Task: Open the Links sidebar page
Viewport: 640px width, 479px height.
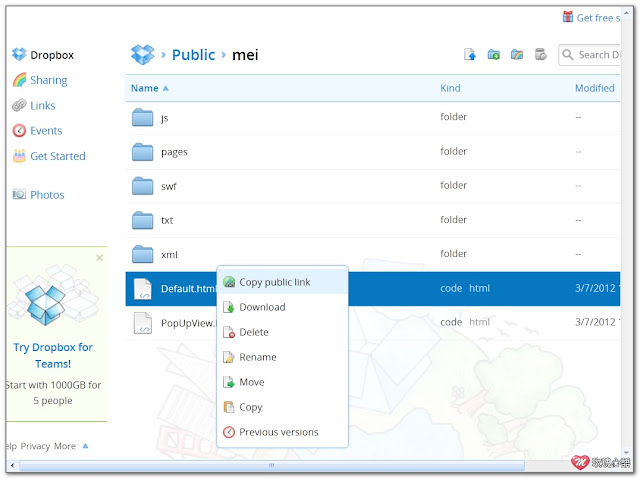Action: point(42,106)
